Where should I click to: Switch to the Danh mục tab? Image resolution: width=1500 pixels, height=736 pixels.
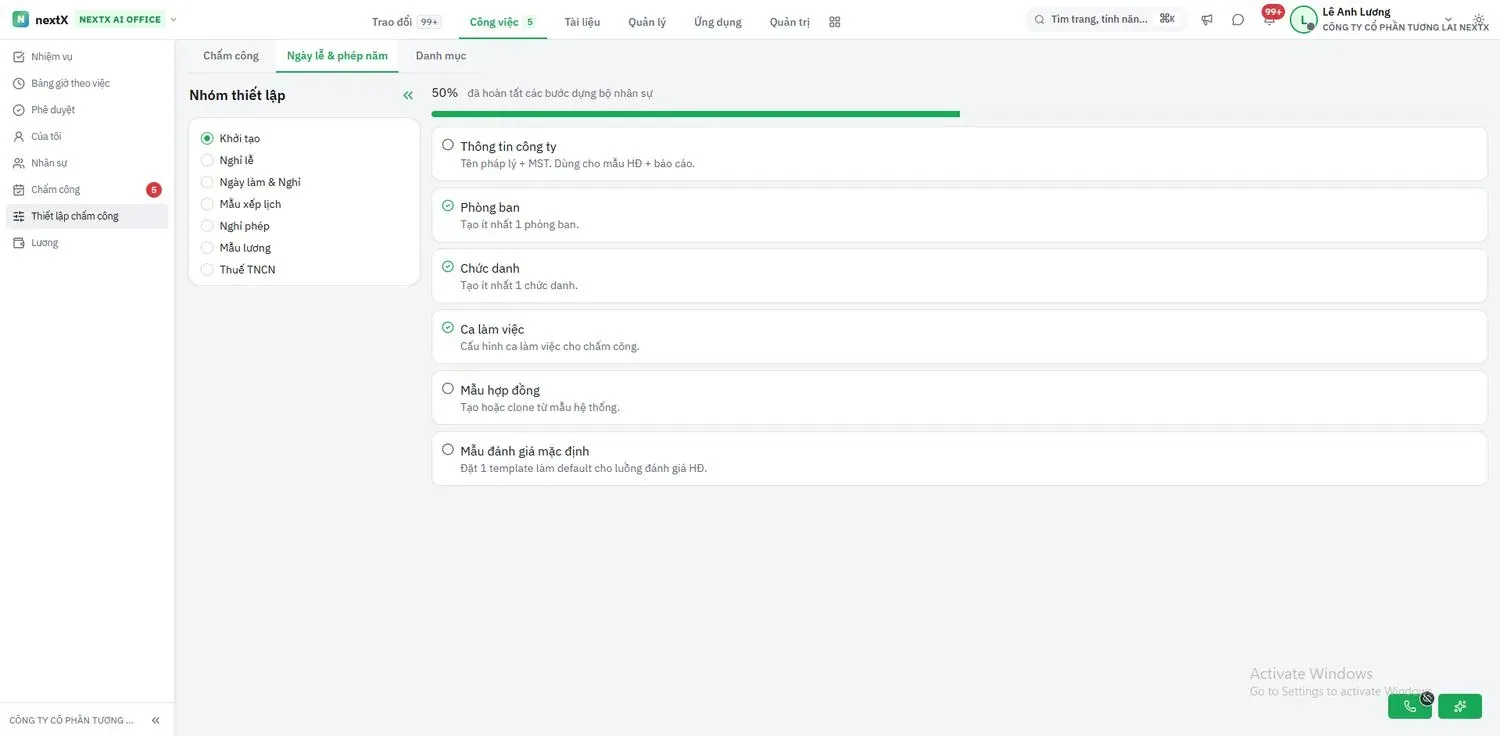click(x=441, y=56)
